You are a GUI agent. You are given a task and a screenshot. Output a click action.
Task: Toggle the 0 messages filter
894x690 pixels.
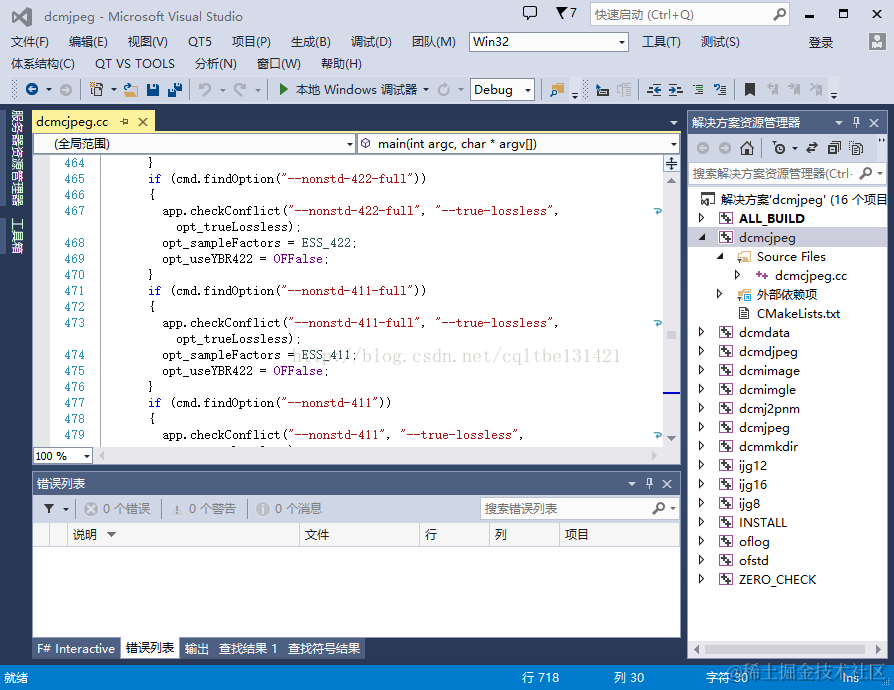pos(289,509)
